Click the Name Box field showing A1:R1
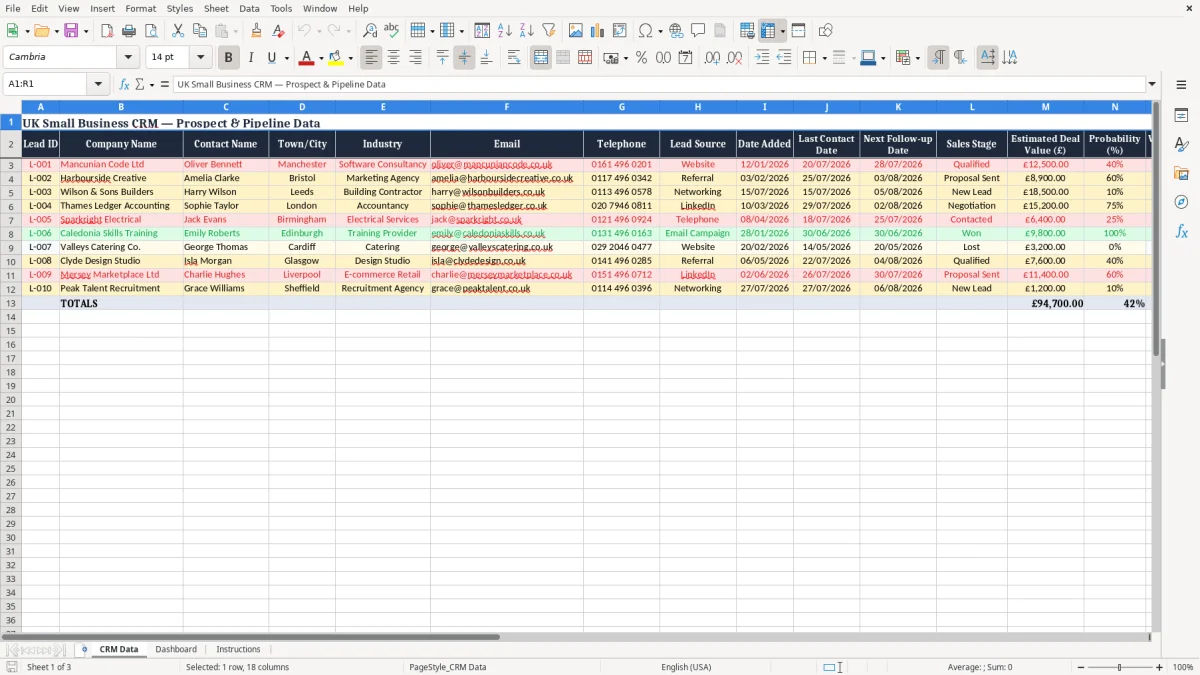The width and height of the screenshot is (1200, 675). (x=47, y=84)
